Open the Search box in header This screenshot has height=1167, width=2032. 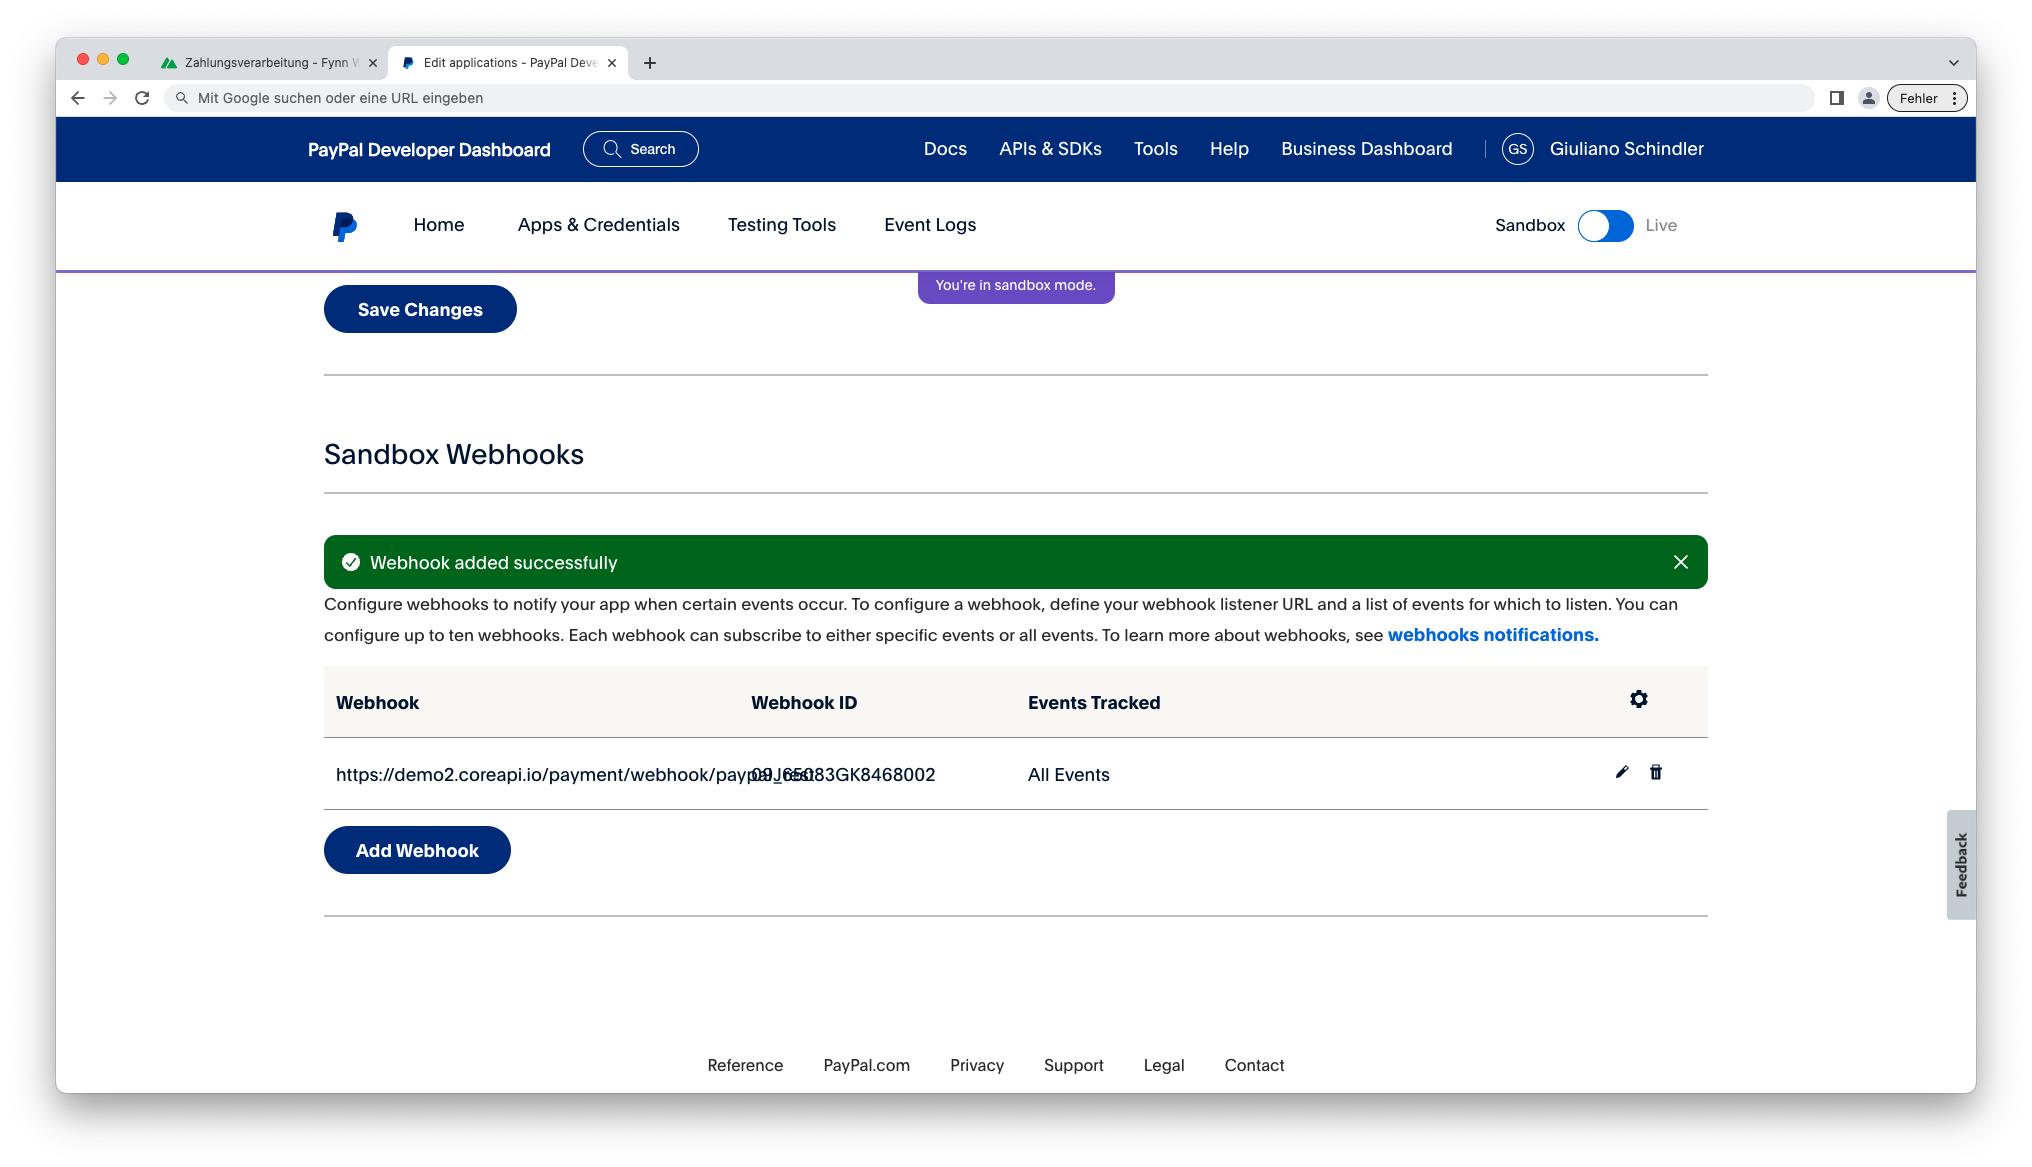641,149
